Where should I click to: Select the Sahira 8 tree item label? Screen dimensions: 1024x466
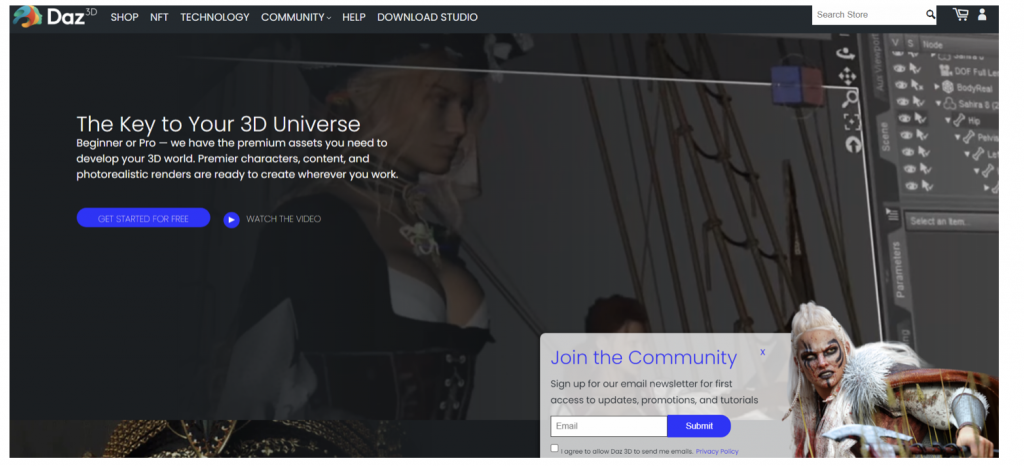(978, 104)
